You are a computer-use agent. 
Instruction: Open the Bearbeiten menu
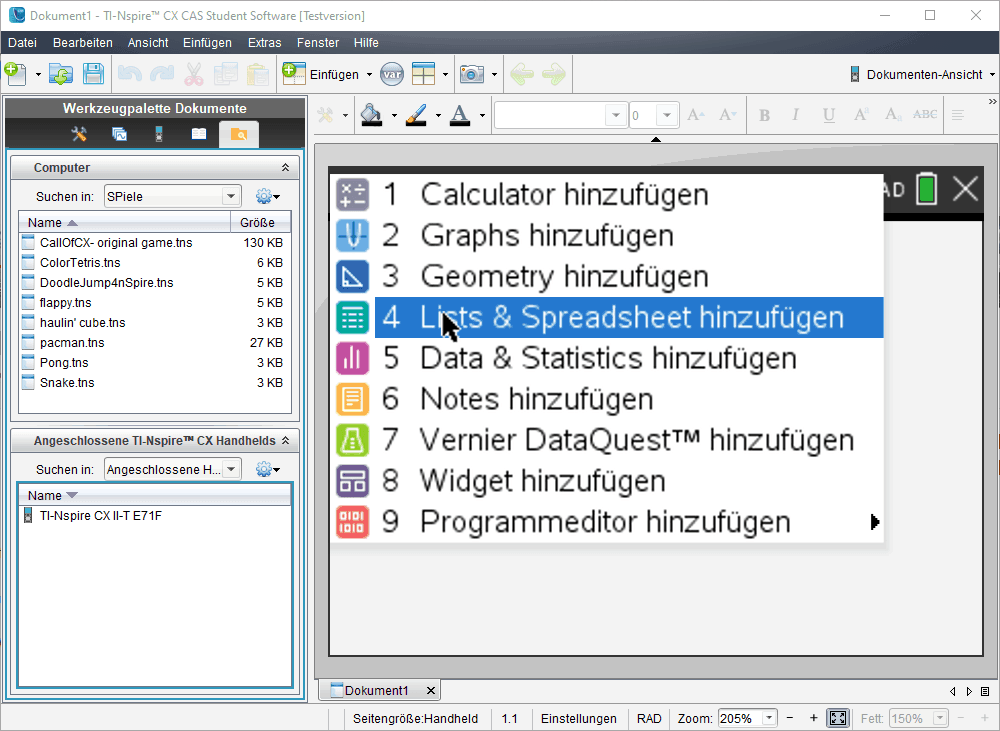click(83, 43)
